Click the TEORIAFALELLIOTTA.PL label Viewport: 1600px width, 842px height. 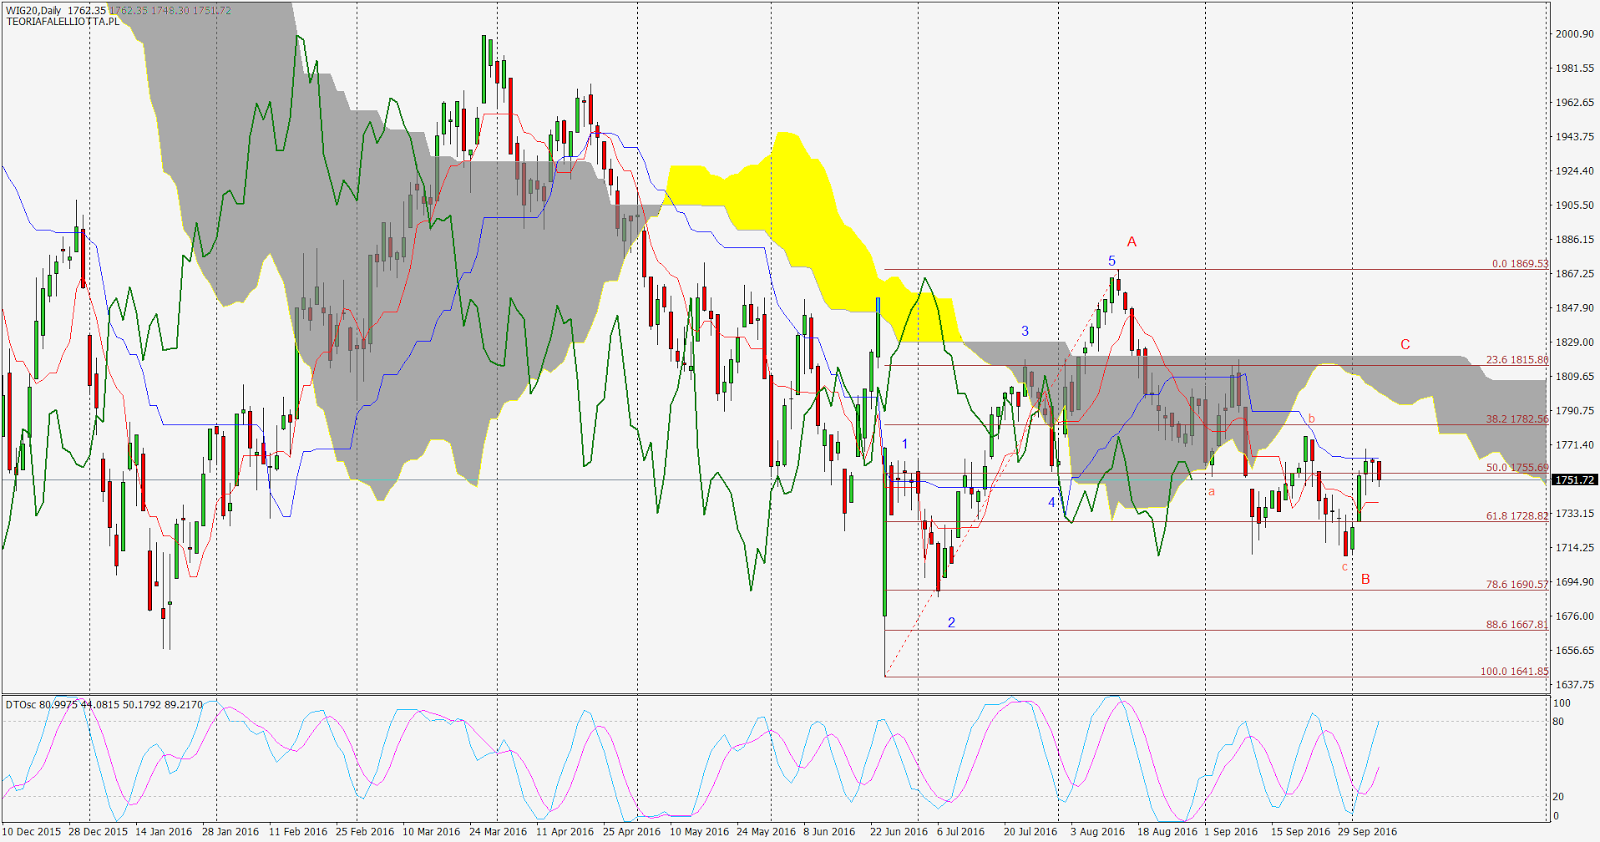pyautogui.click(x=62, y=21)
